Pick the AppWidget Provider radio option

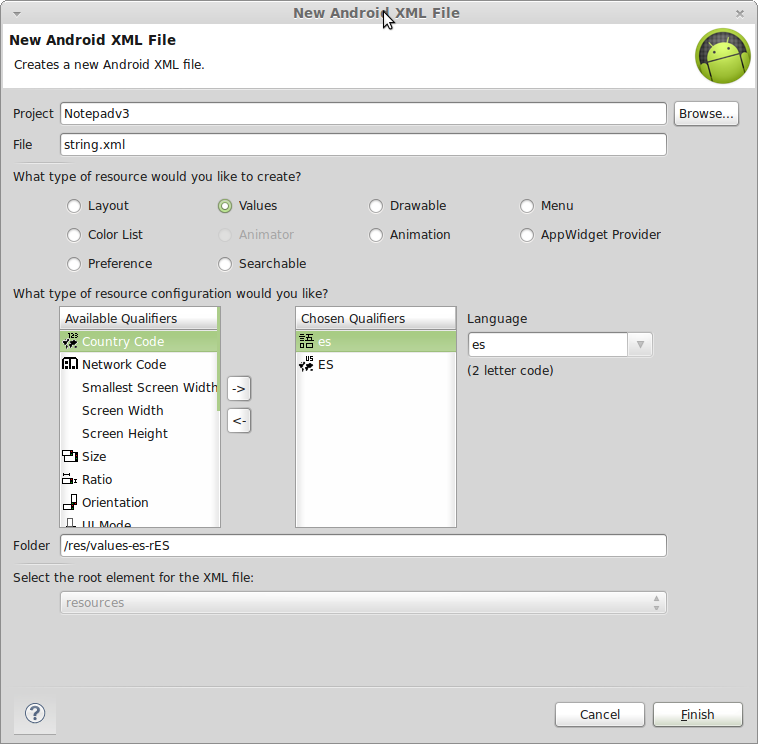pyautogui.click(x=526, y=235)
